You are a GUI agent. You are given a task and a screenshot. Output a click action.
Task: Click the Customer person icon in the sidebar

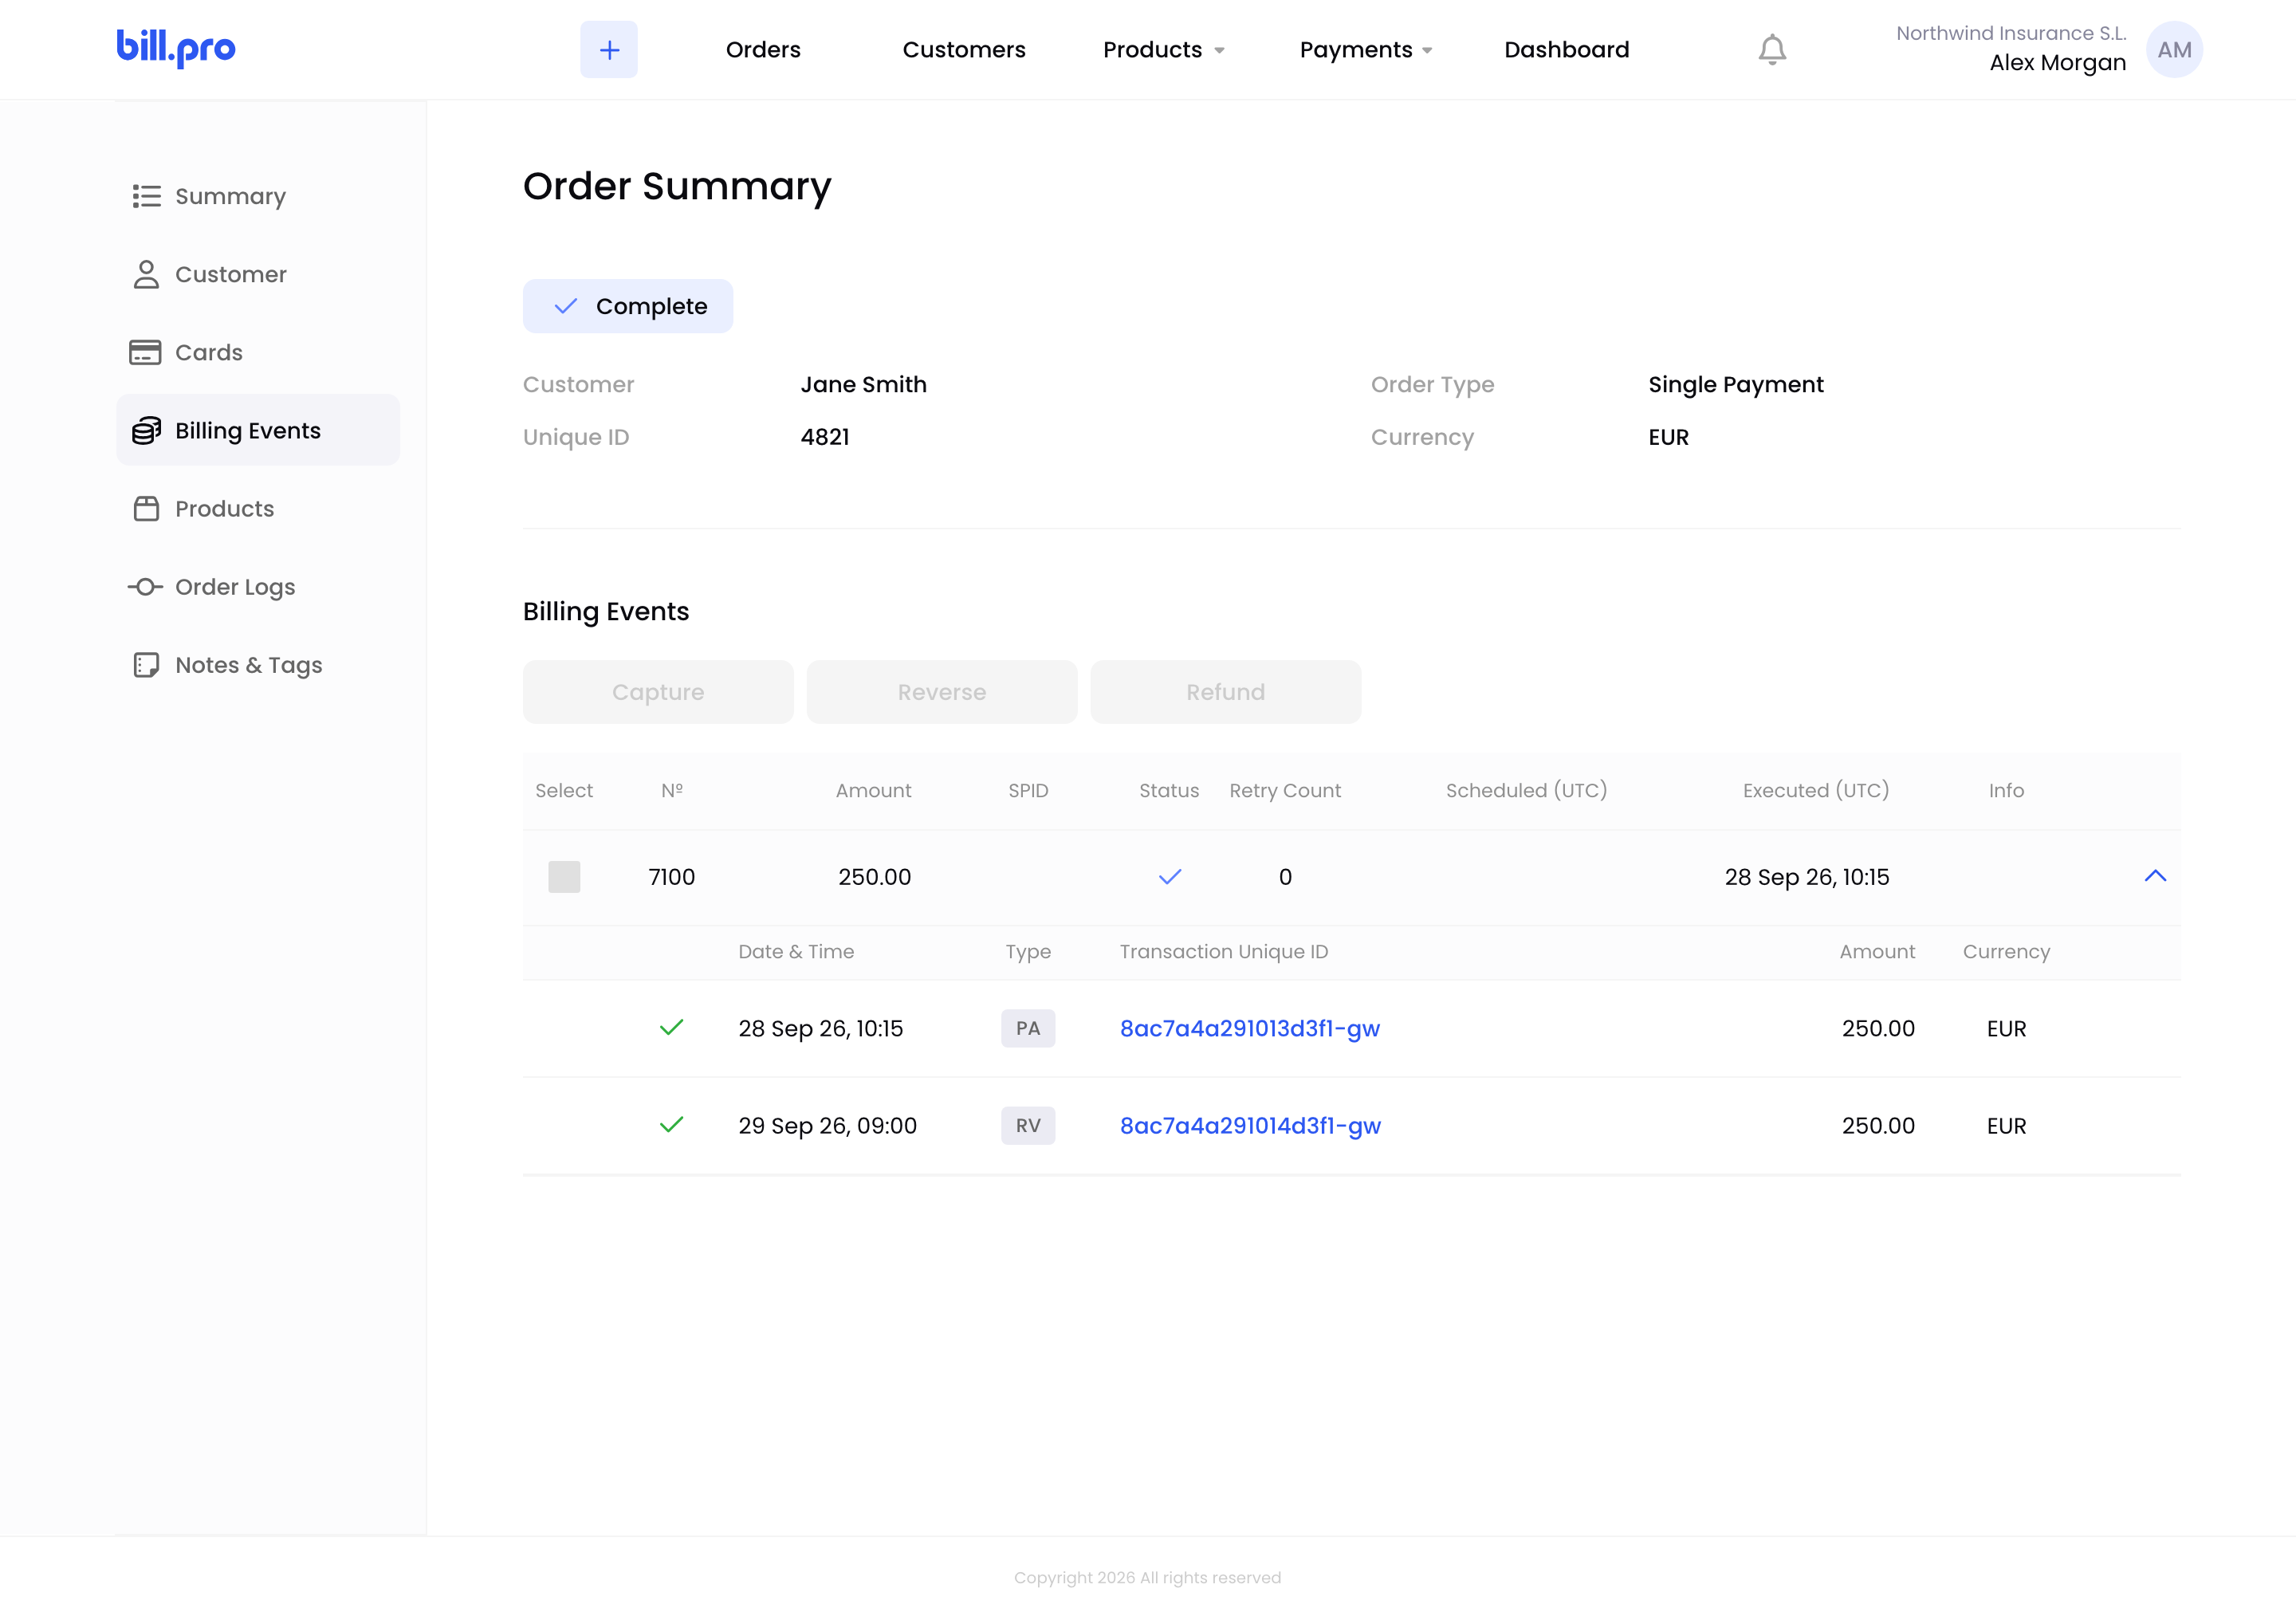146,274
